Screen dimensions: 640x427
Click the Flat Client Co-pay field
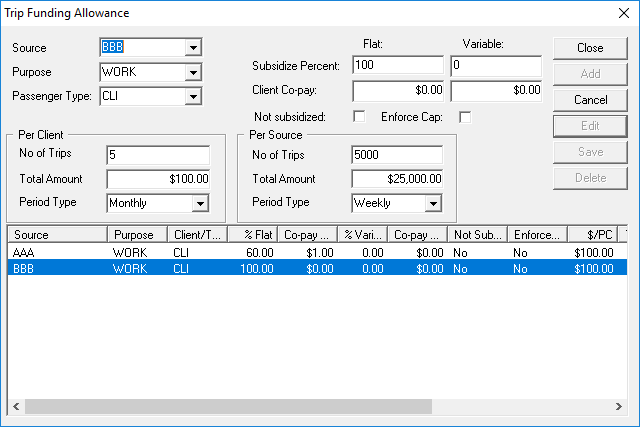pyautogui.click(x=398, y=90)
